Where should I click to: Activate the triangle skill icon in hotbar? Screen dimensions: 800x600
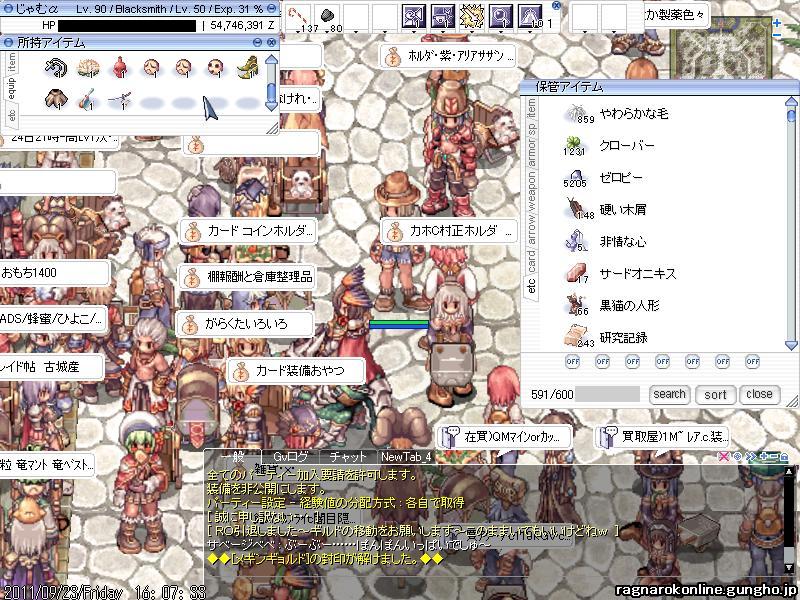click(x=530, y=16)
